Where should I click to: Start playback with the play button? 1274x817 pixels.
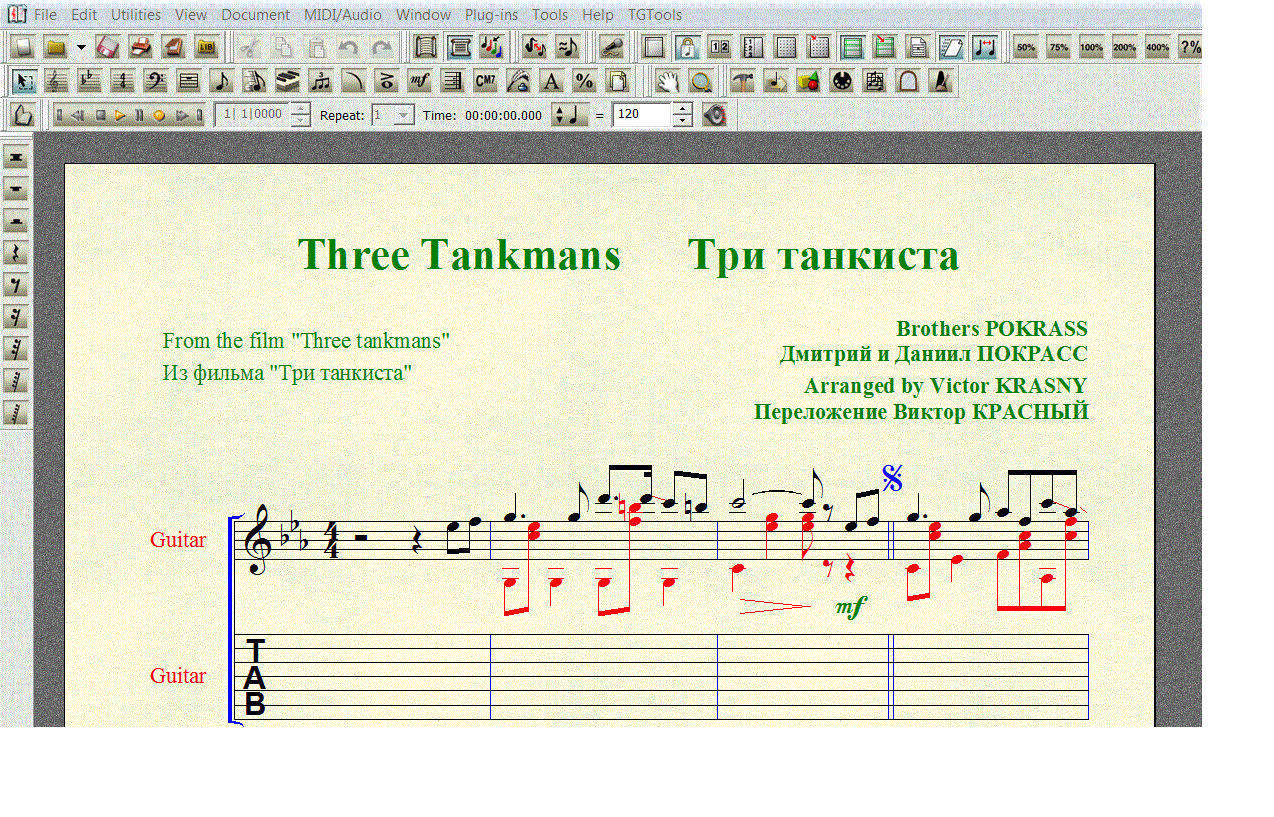pos(120,115)
